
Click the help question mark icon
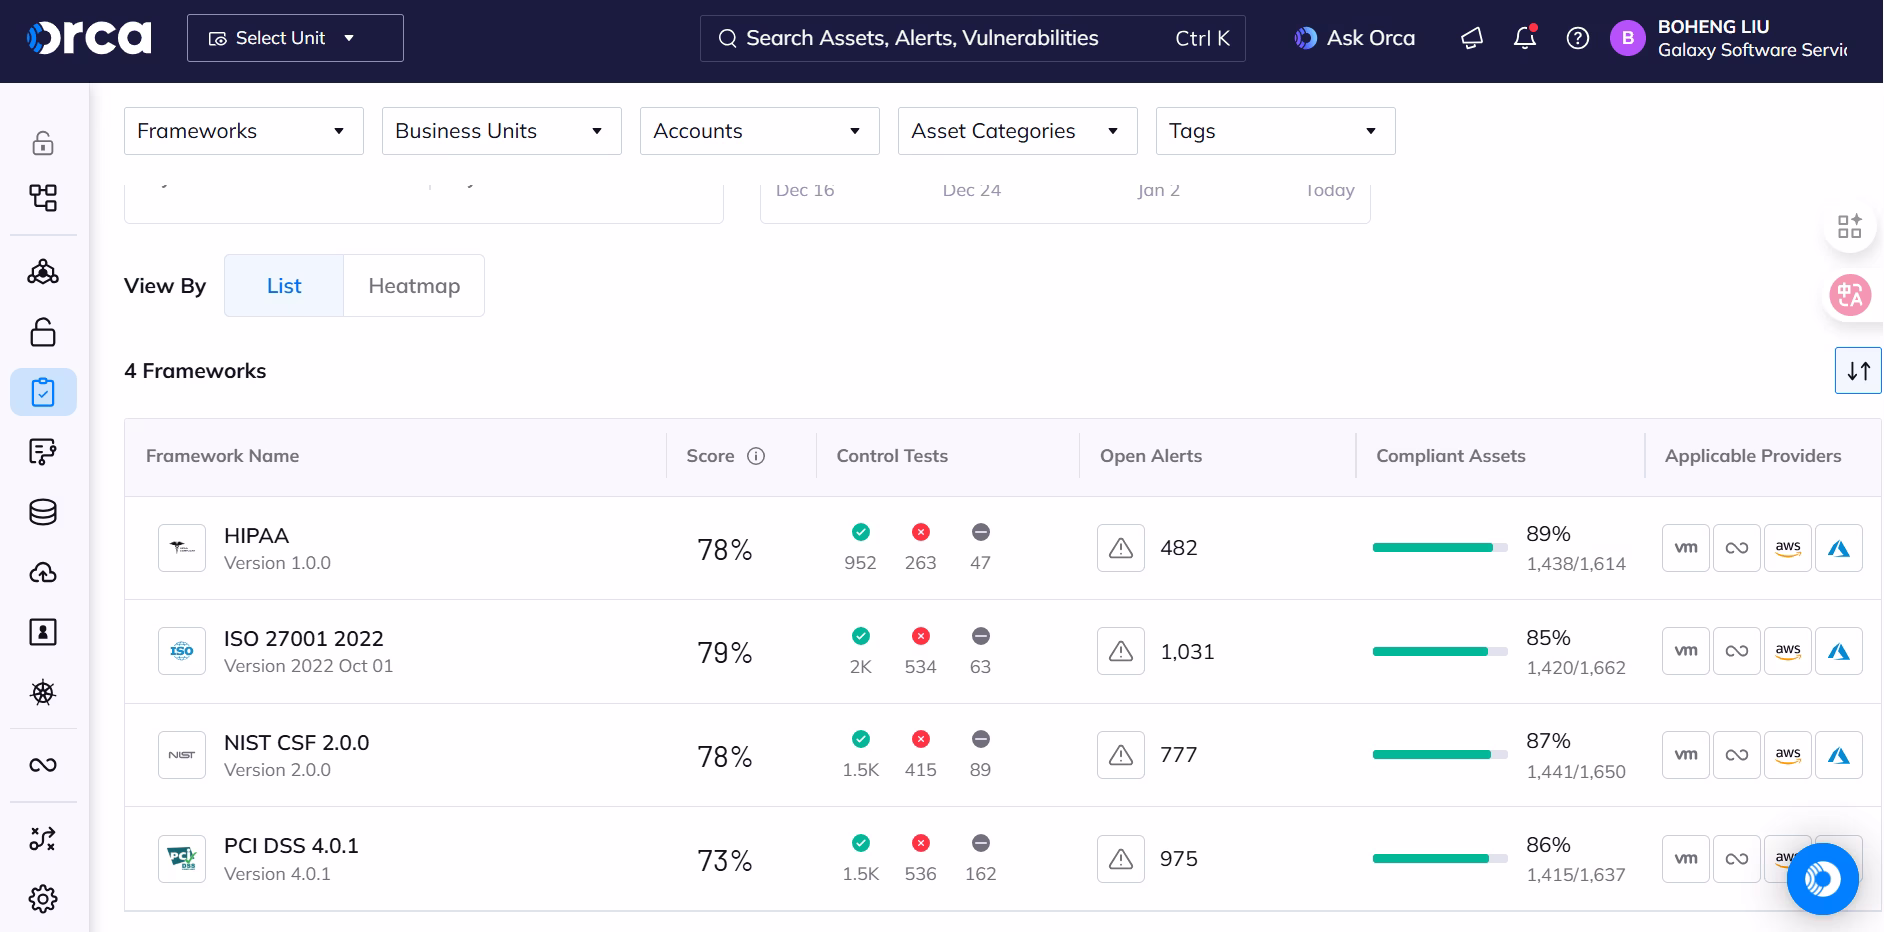coord(1577,38)
